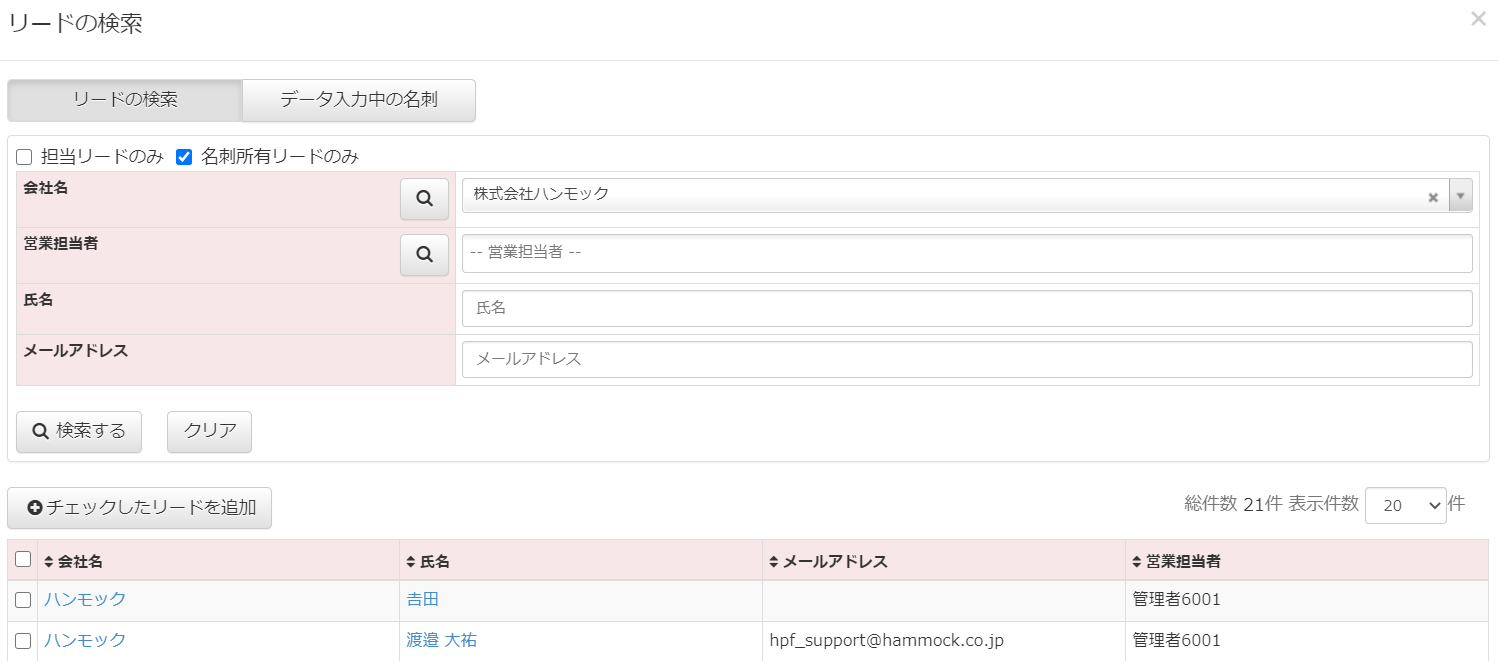1498x661 pixels.
Task: Uncheck 名刺所有リードのみ checkbox
Action: pyautogui.click(x=184, y=157)
